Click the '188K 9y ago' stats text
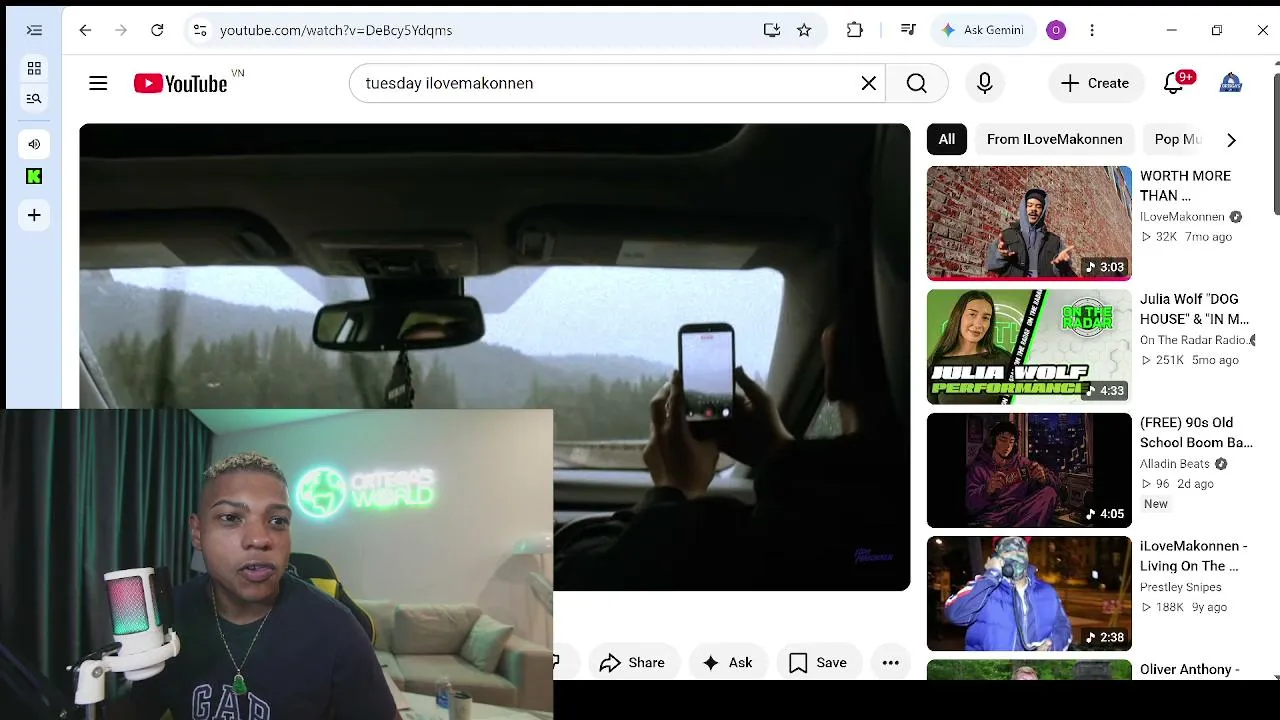 coord(1184,607)
